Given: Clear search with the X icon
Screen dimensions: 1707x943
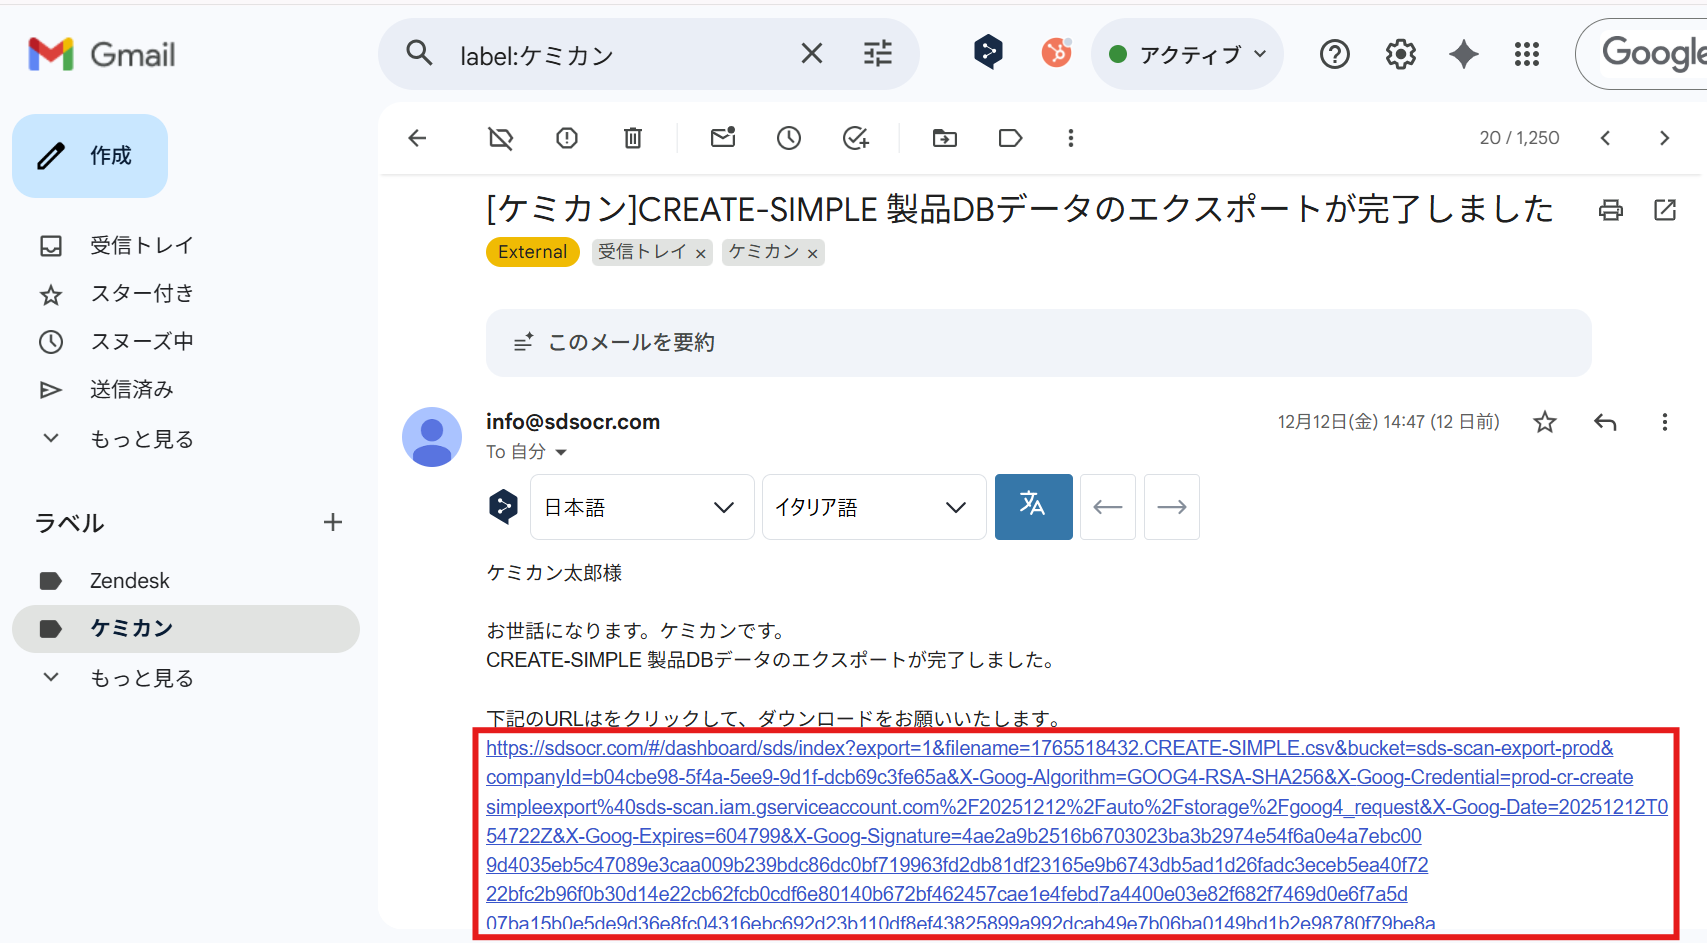Looking at the screenshot, I should [812, 53].
